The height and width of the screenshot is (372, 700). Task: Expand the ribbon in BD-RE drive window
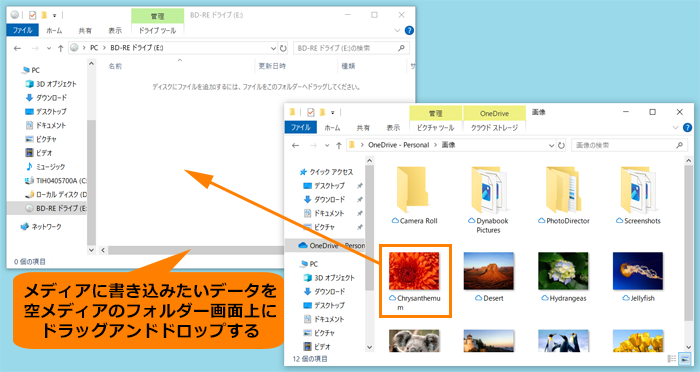397,30
